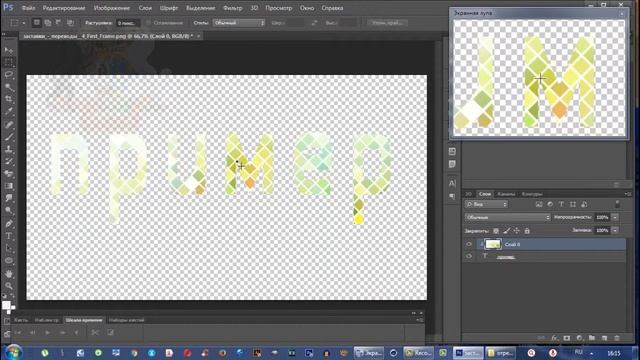The height and width of the screenshot is (360, 640).
Task: Select the Hand tool
Action: coord(9,273)
